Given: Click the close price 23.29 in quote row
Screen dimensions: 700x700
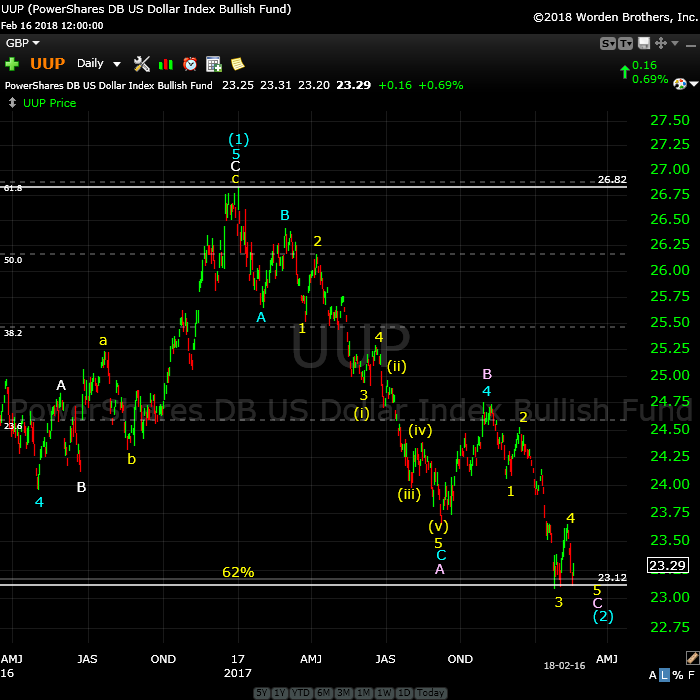Looking at the screenshot, I should (x=353, y=85).
